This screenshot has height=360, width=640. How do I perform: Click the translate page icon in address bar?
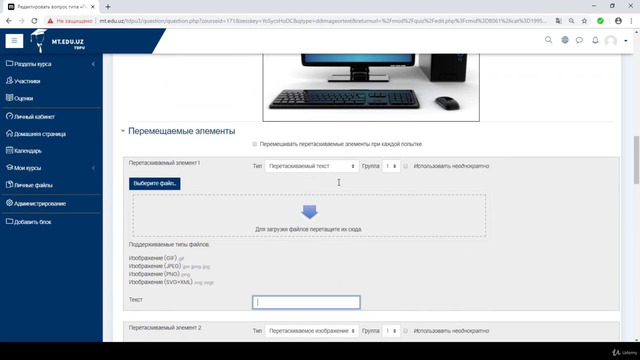[x=558, y=21]
